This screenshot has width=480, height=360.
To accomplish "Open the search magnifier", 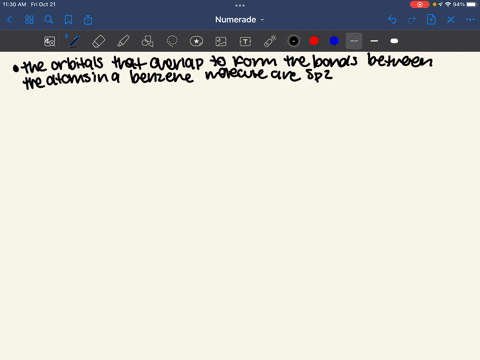I will coord(49,20).
